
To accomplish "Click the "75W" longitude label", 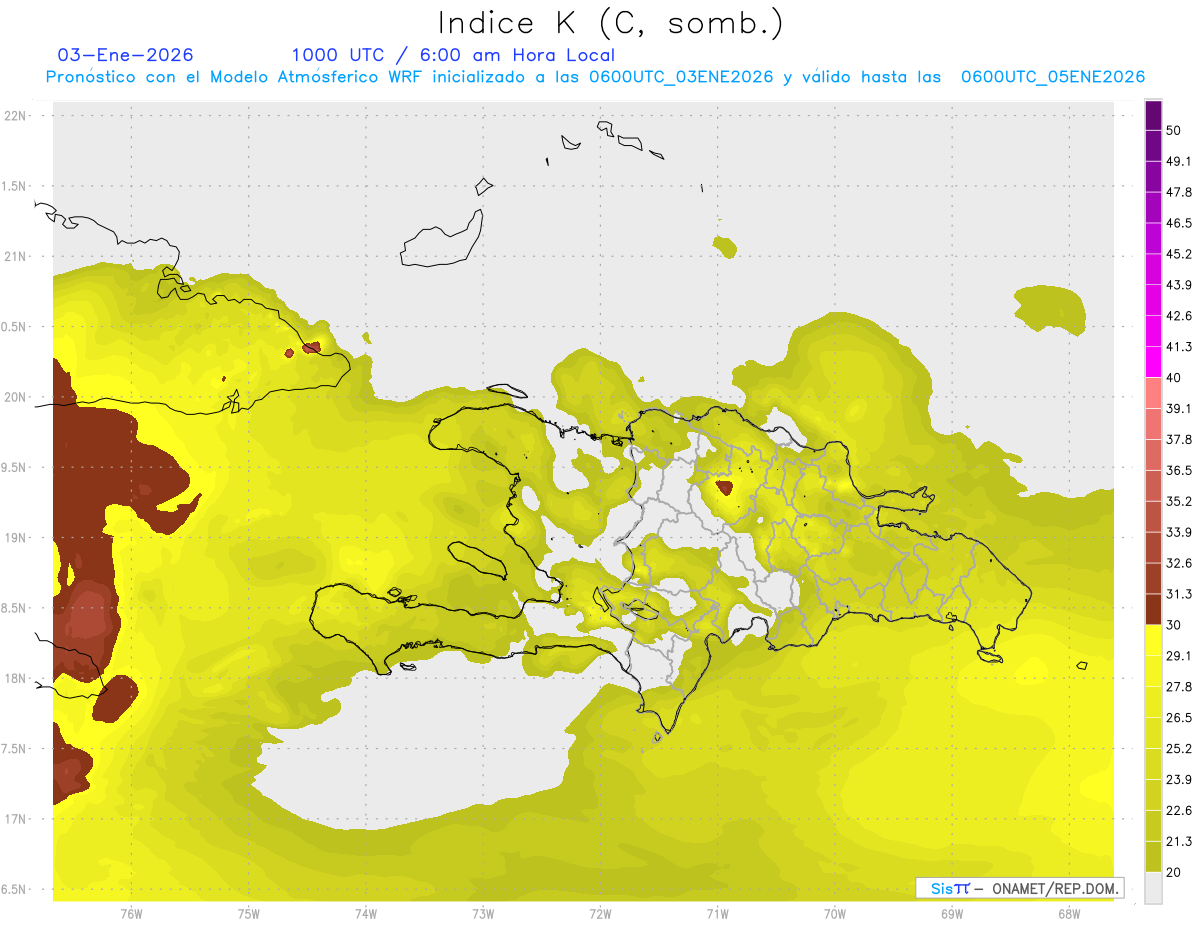I will coord(249,914).
